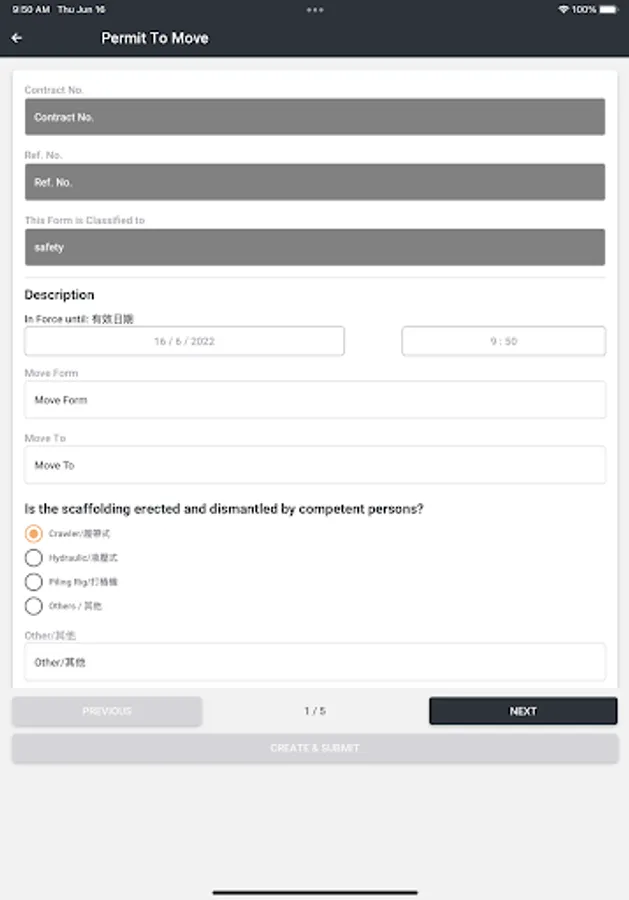
Task: Click the Other/其他 text field
Action: (315, 662)
